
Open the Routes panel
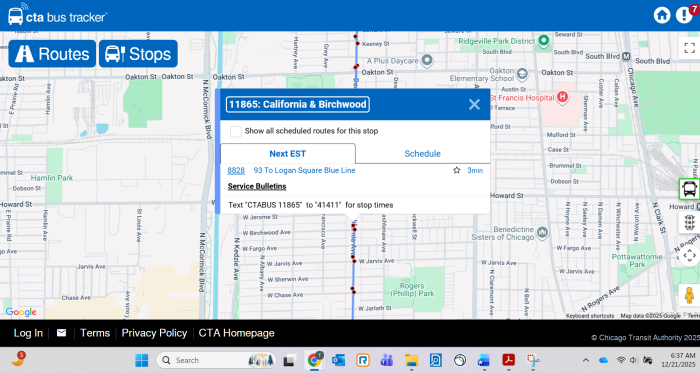(x=52, y=54)
